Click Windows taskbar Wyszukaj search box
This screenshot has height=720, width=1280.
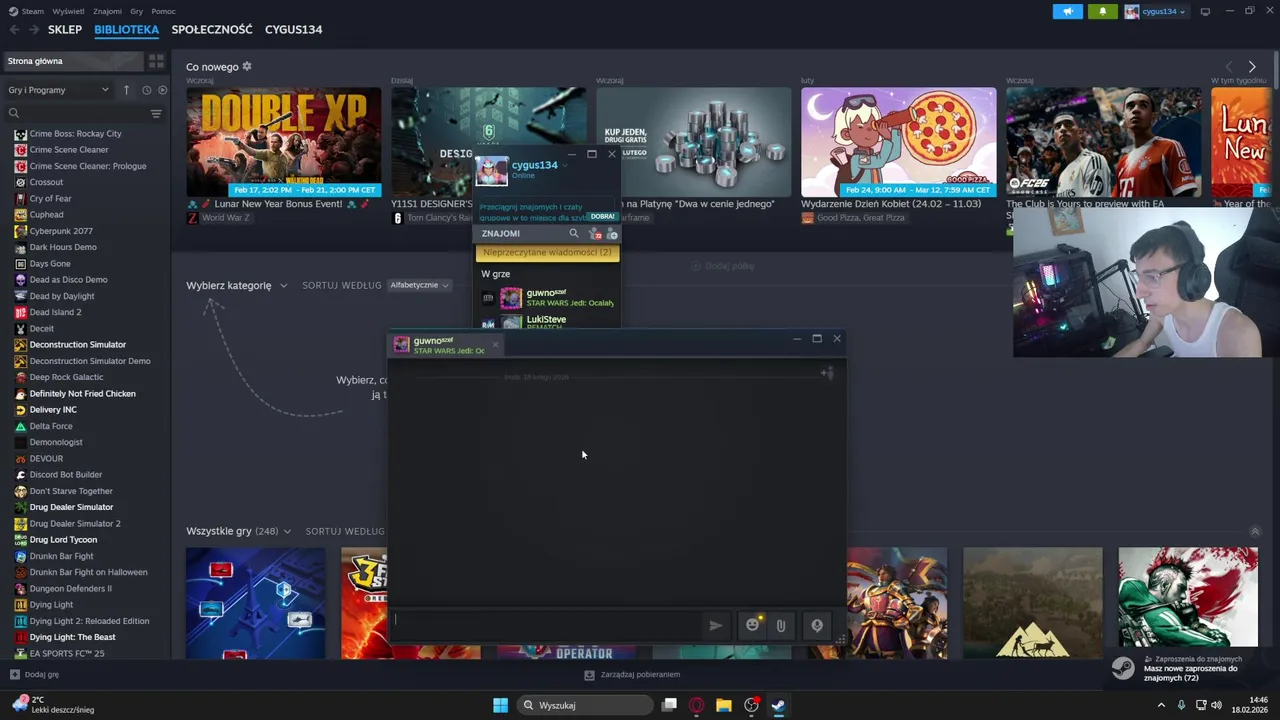[585, 705]
